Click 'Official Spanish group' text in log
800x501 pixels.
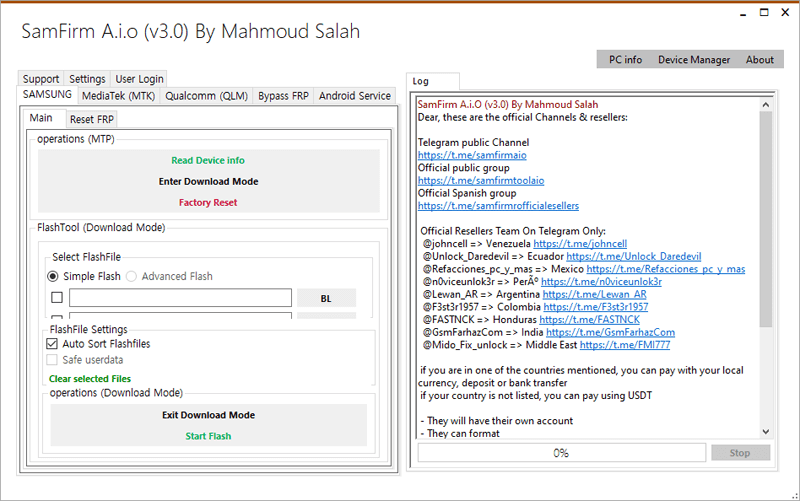[467, 193]
